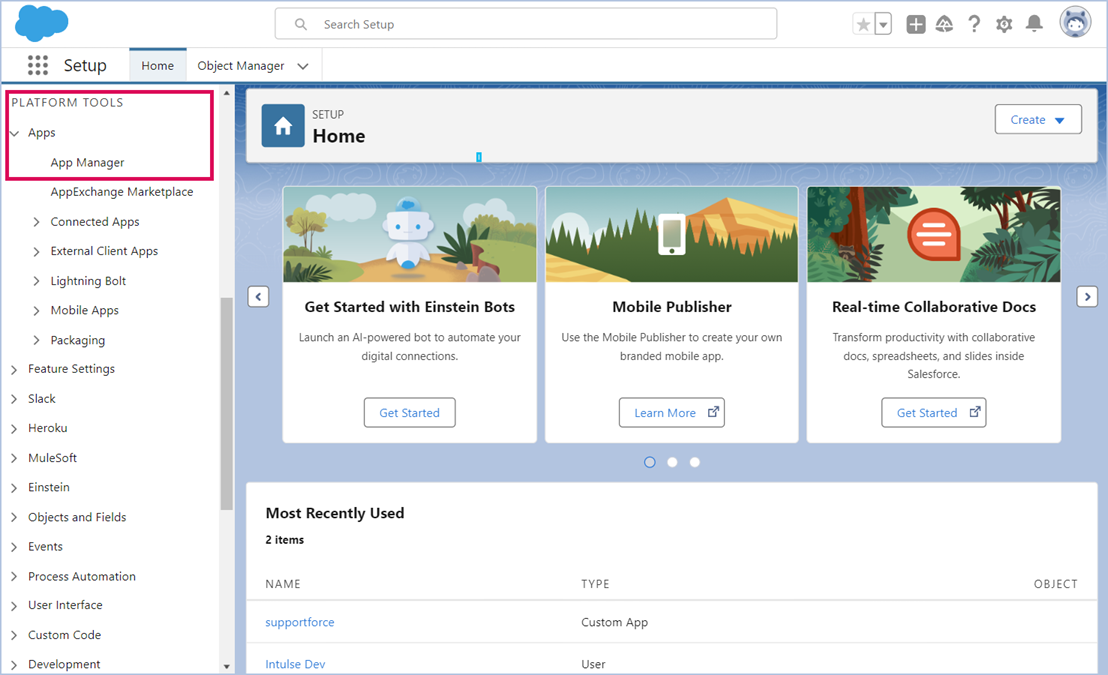Switch to the Home tab
The image size is (1108, 675).
click(158, 66)
